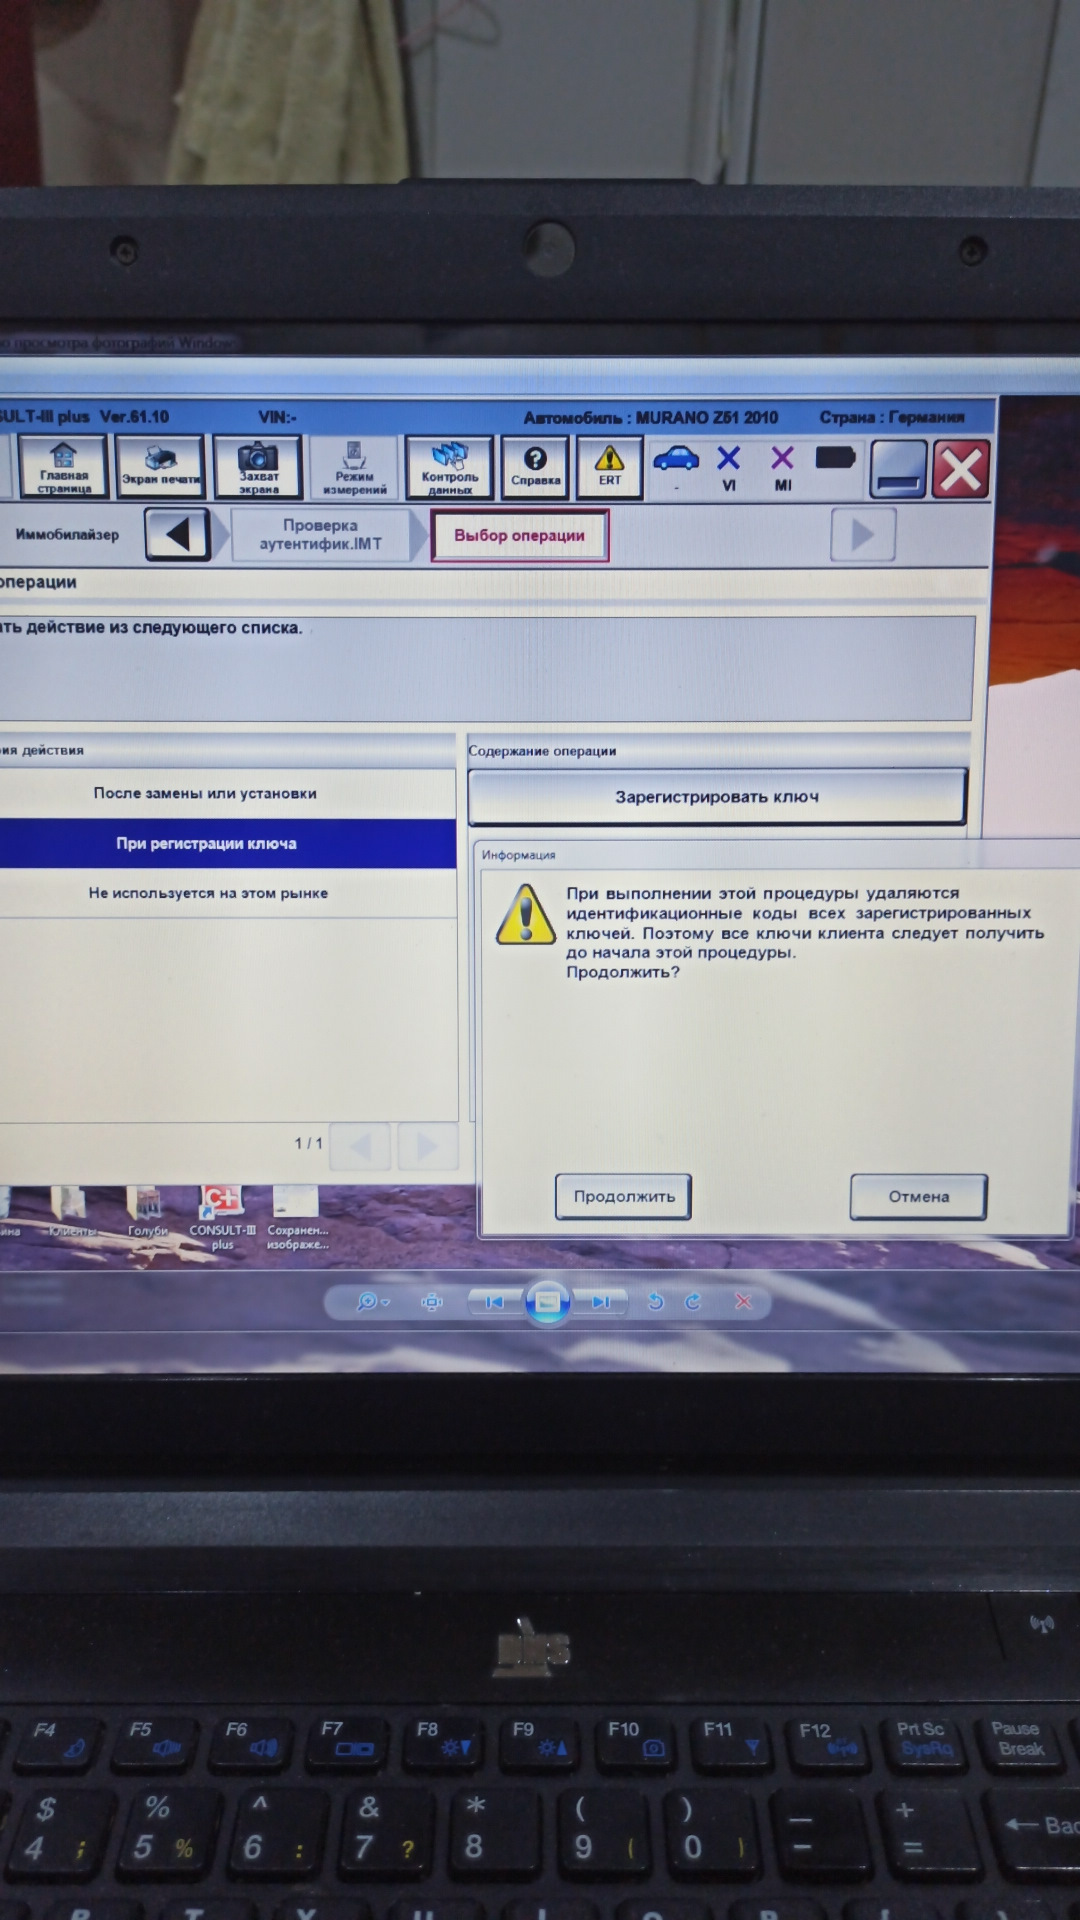Delete photo with red X in viewer
Image resolution: width=1080 pixels, height=1920 pixels.
[743, 1301]
